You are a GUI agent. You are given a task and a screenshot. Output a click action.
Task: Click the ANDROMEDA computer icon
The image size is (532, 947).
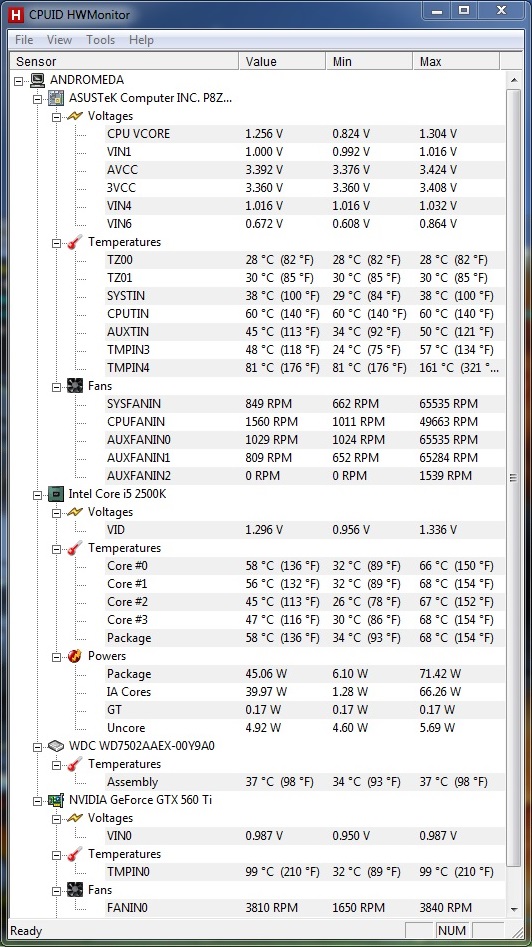point(37,80)
